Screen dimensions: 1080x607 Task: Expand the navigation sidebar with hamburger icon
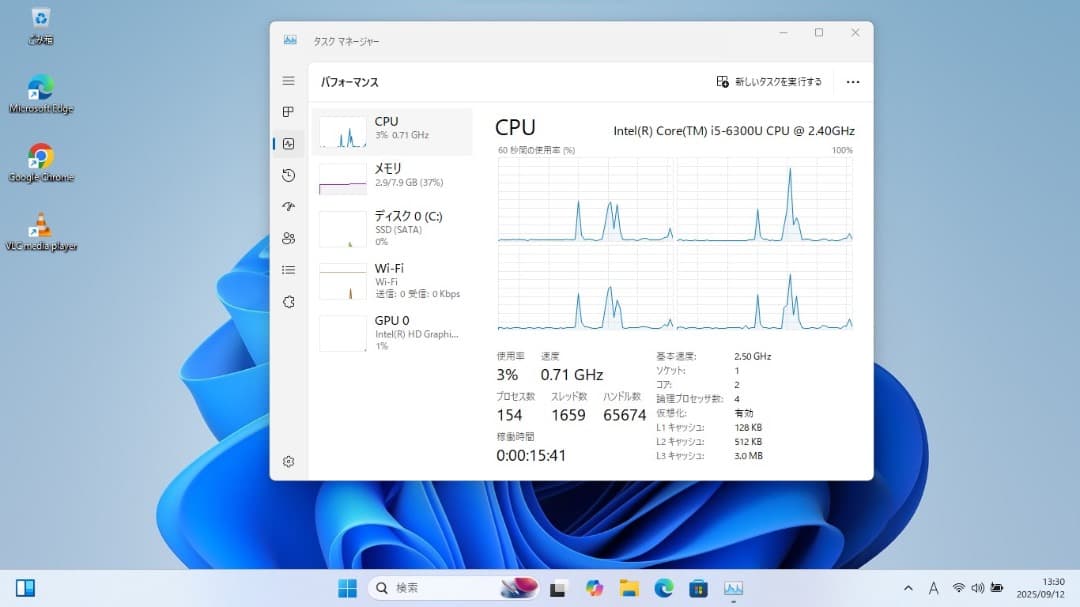pyautogui.click(x=288, y=80)
